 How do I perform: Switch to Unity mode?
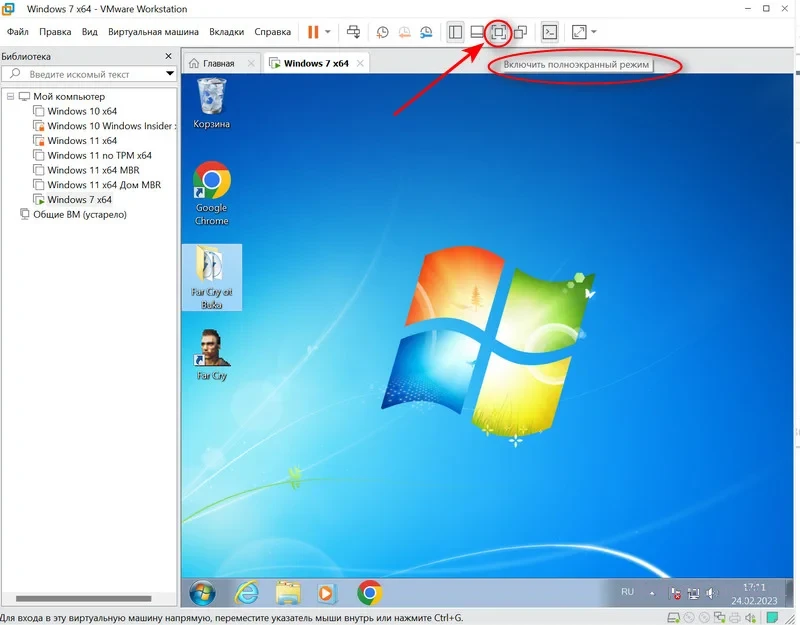click(520, 32)
